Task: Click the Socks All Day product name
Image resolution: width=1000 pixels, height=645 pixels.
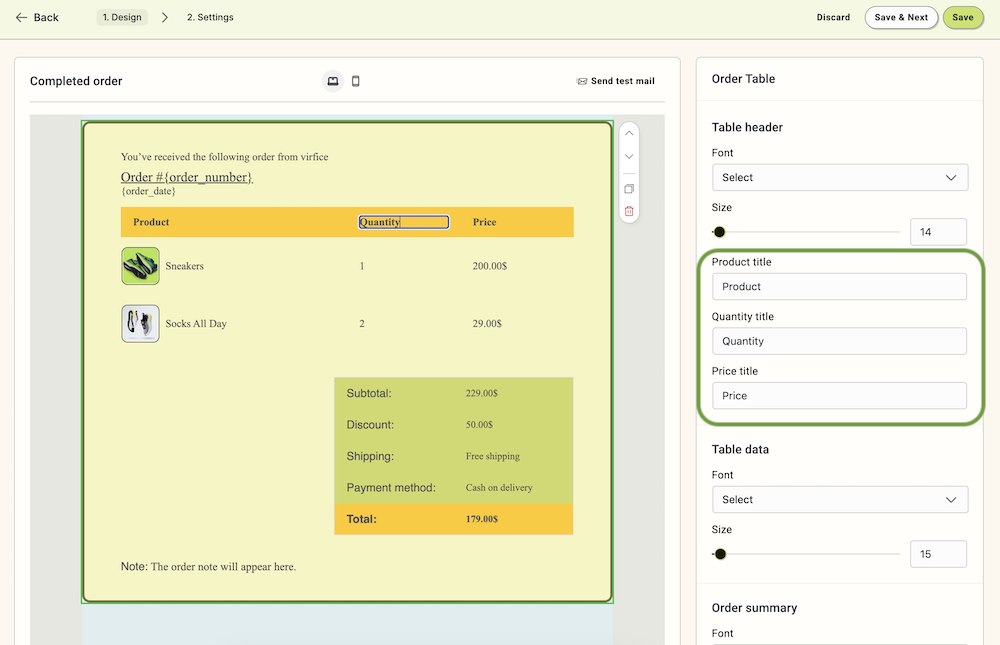Action: pos(196,323)
